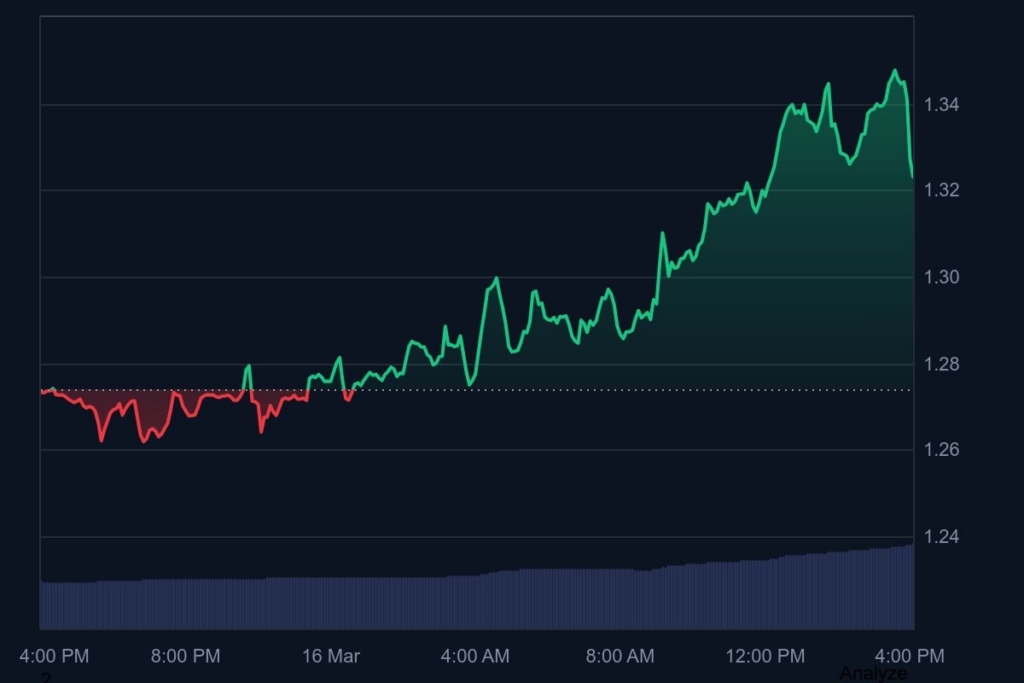Screen dimensions: 1024x683
Task: Click the 1.34 price level label
Action: coord(941,103)
